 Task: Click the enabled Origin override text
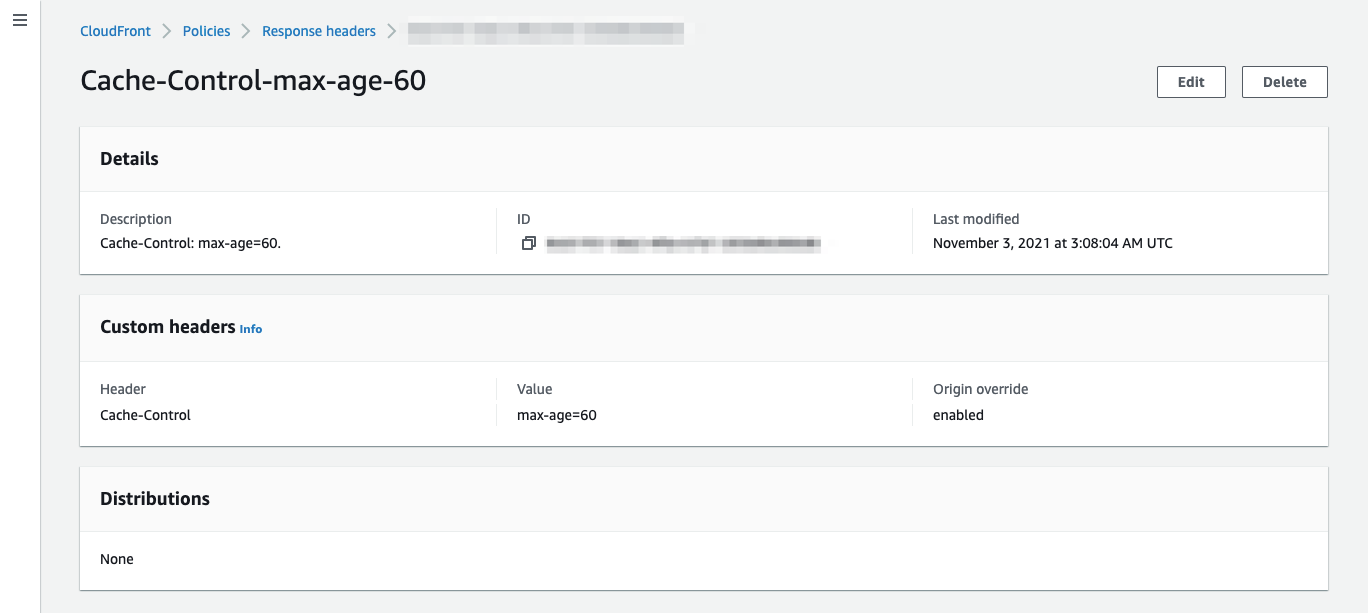[958, 415]
